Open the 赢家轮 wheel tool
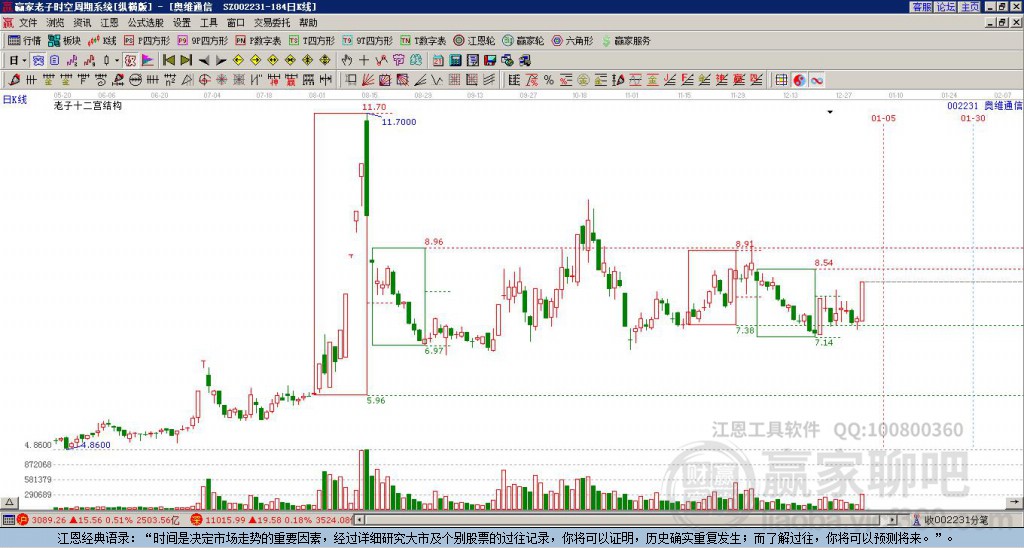The image size is (1024, 548). 523,40
